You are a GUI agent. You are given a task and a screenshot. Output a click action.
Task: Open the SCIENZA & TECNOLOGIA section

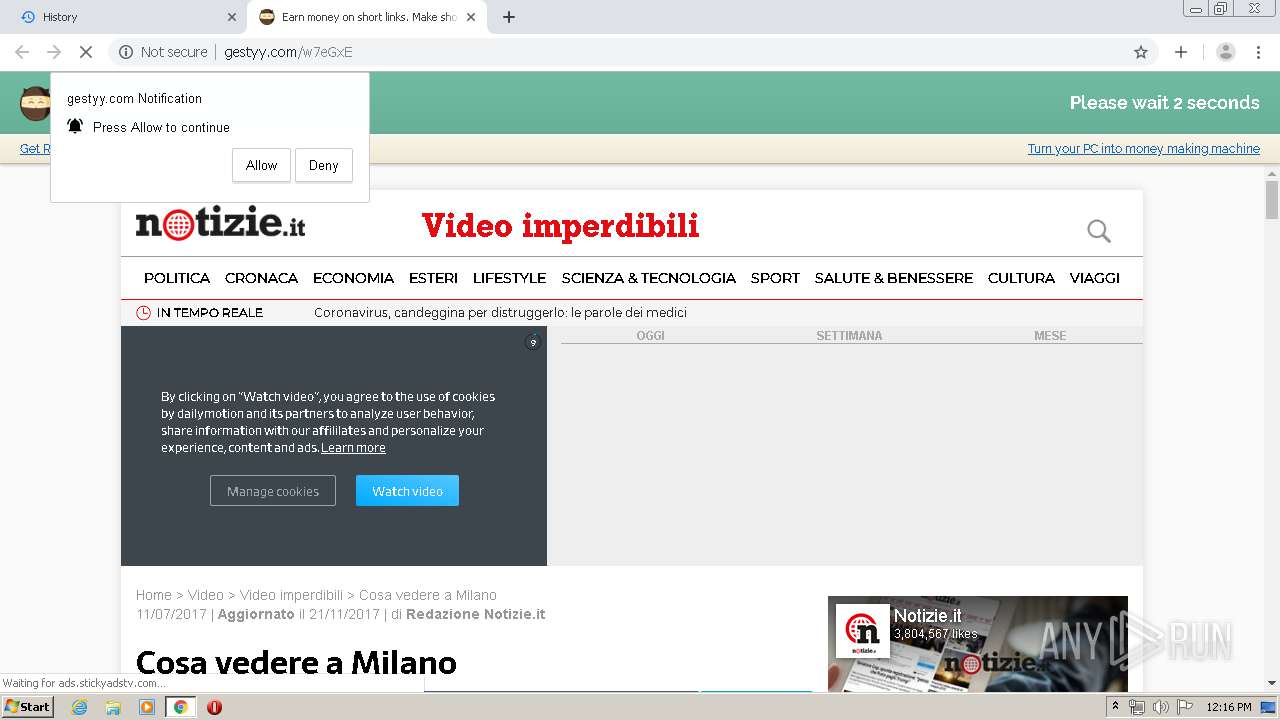click(x=649, y=278)
